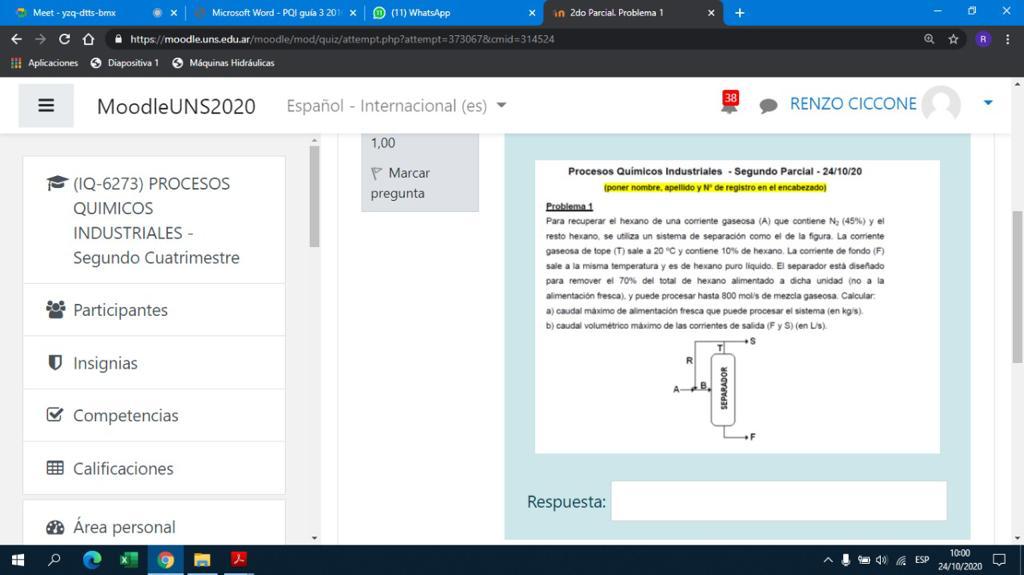This screenshot has width=1024, height=575.
Task: Click the browser reload page icon
Action: click(x=65, y=39)
